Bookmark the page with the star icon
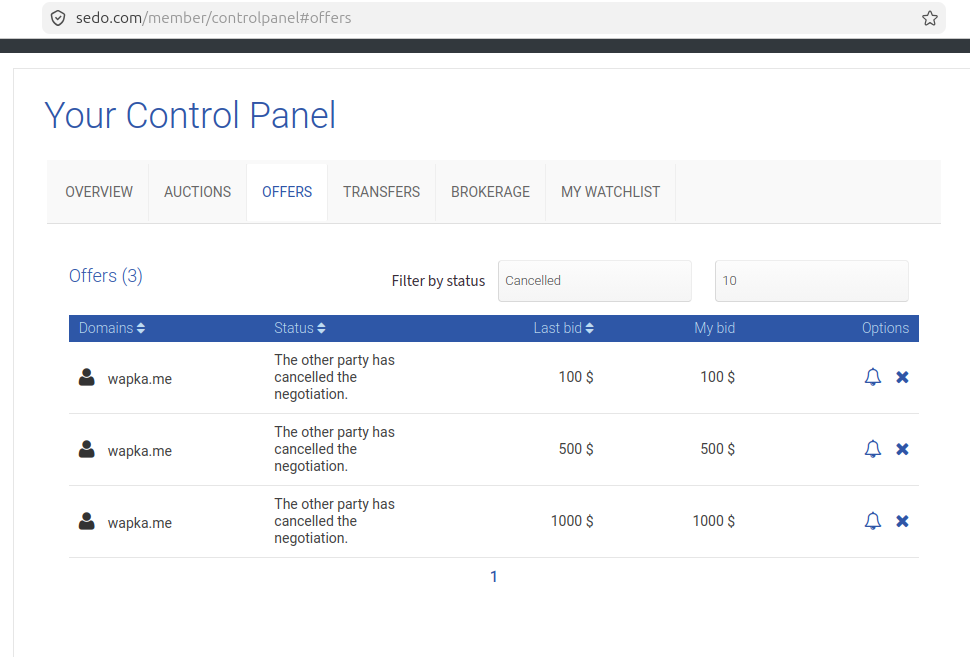This screenshot has width=970, height=657. click(929, 18)
